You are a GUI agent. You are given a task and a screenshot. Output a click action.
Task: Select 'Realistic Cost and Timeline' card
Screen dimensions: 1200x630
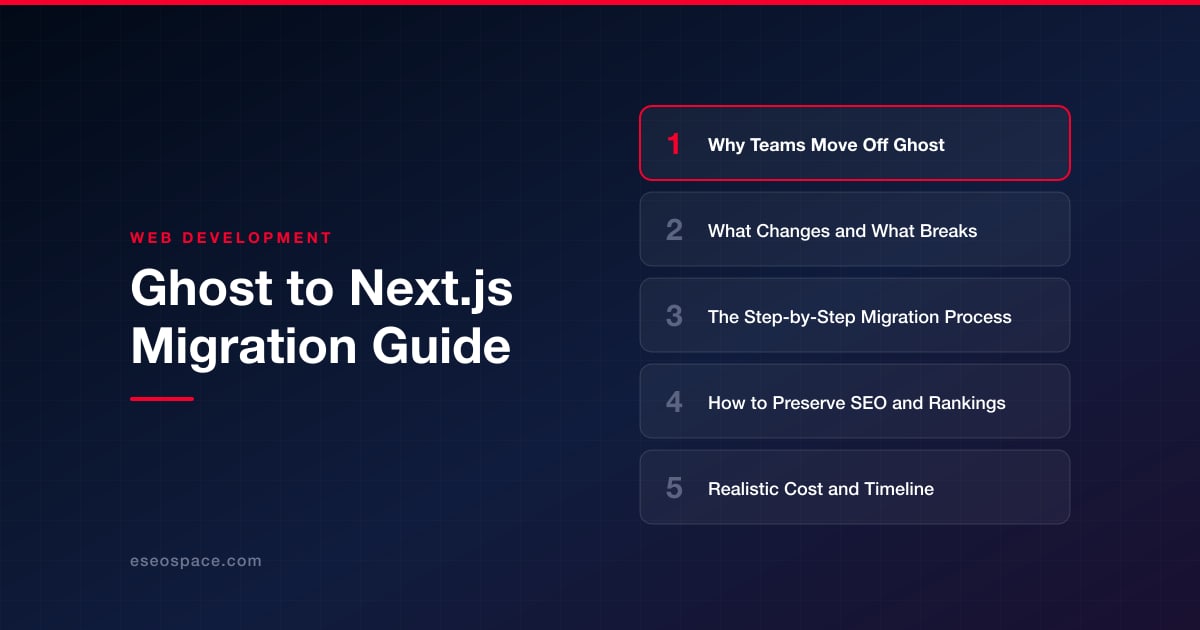pos(855,487)
